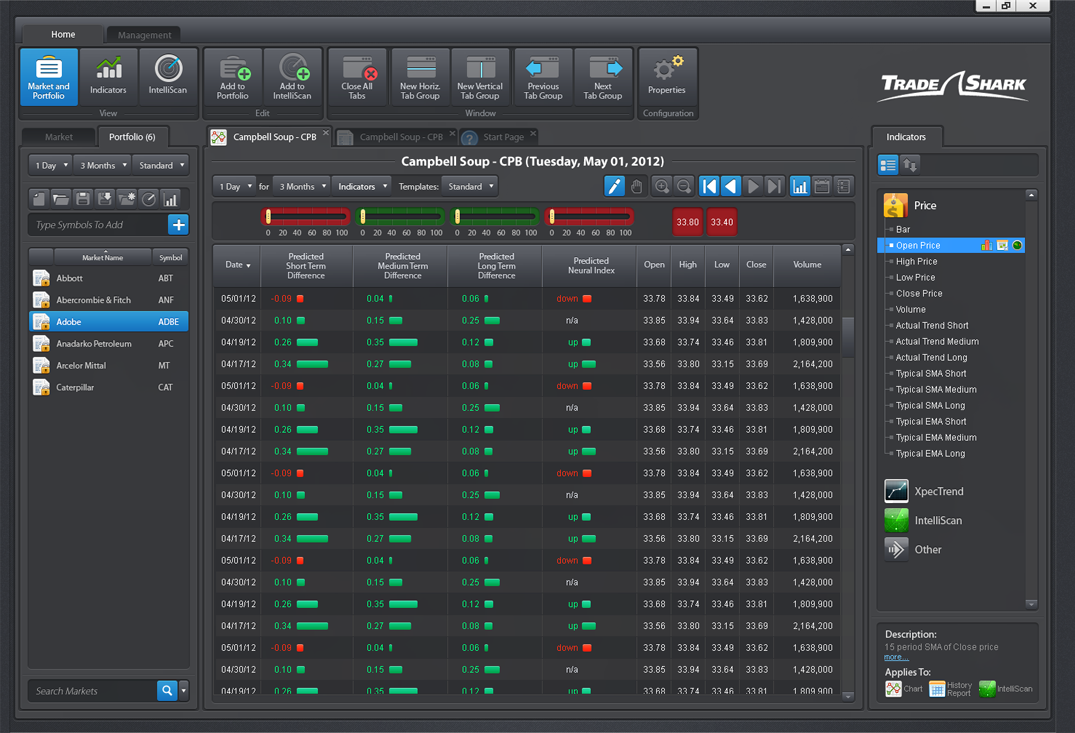Go to Next Tab Group
This screenshot has width=1075, height=733.
[x=603, y=77]
